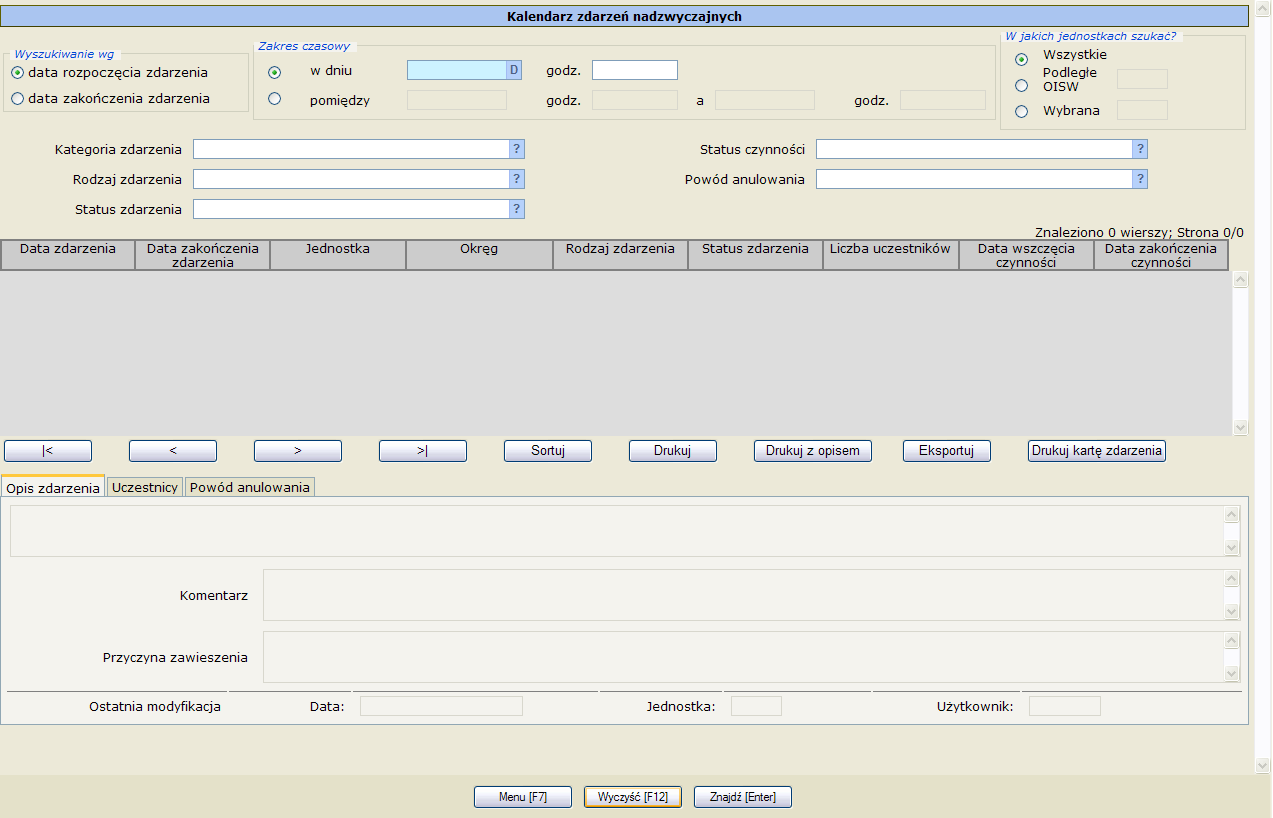
Task: Focus the Status zdarzenia input field
Action: [351, 209]
